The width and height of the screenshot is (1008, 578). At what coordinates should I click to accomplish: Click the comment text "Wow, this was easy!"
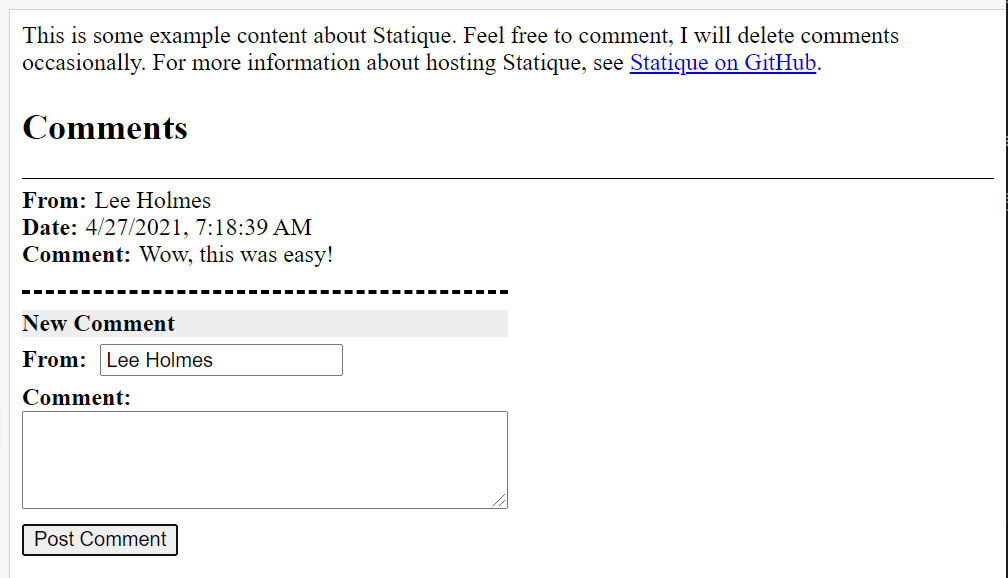click(236, 255)
